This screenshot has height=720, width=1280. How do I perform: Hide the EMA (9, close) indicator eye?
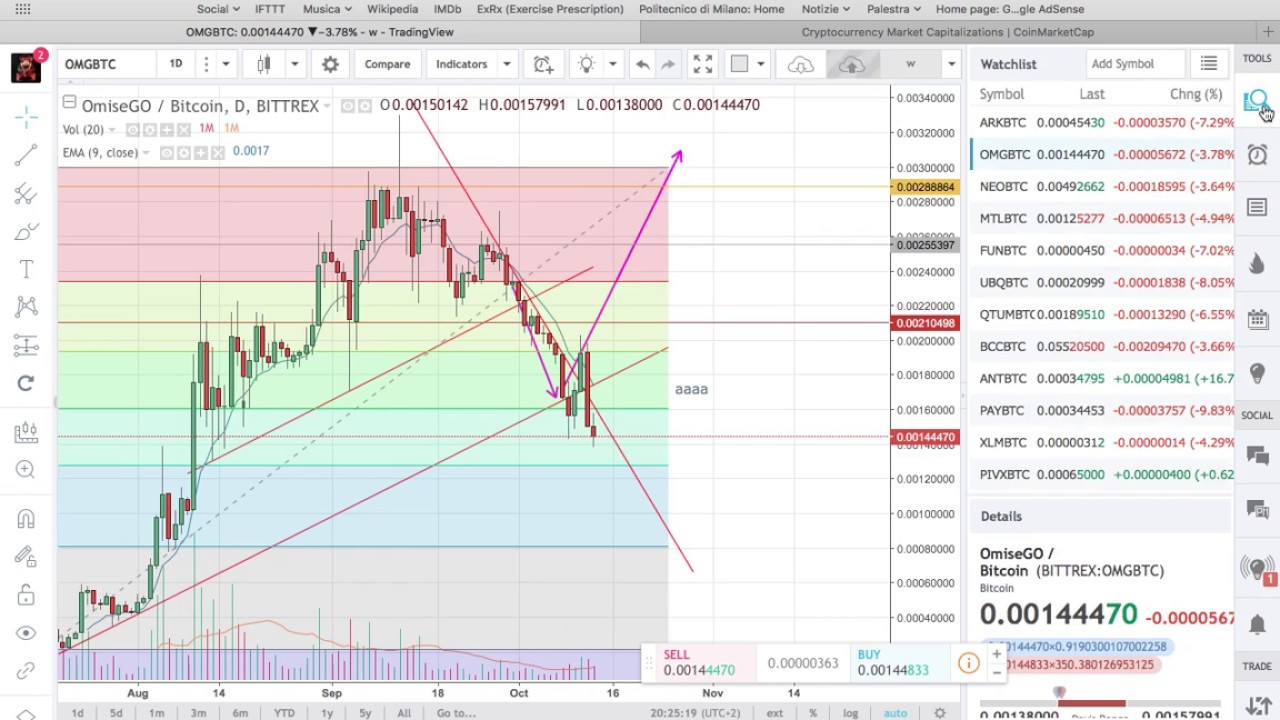pyautogui.click(x=168, y=153)
